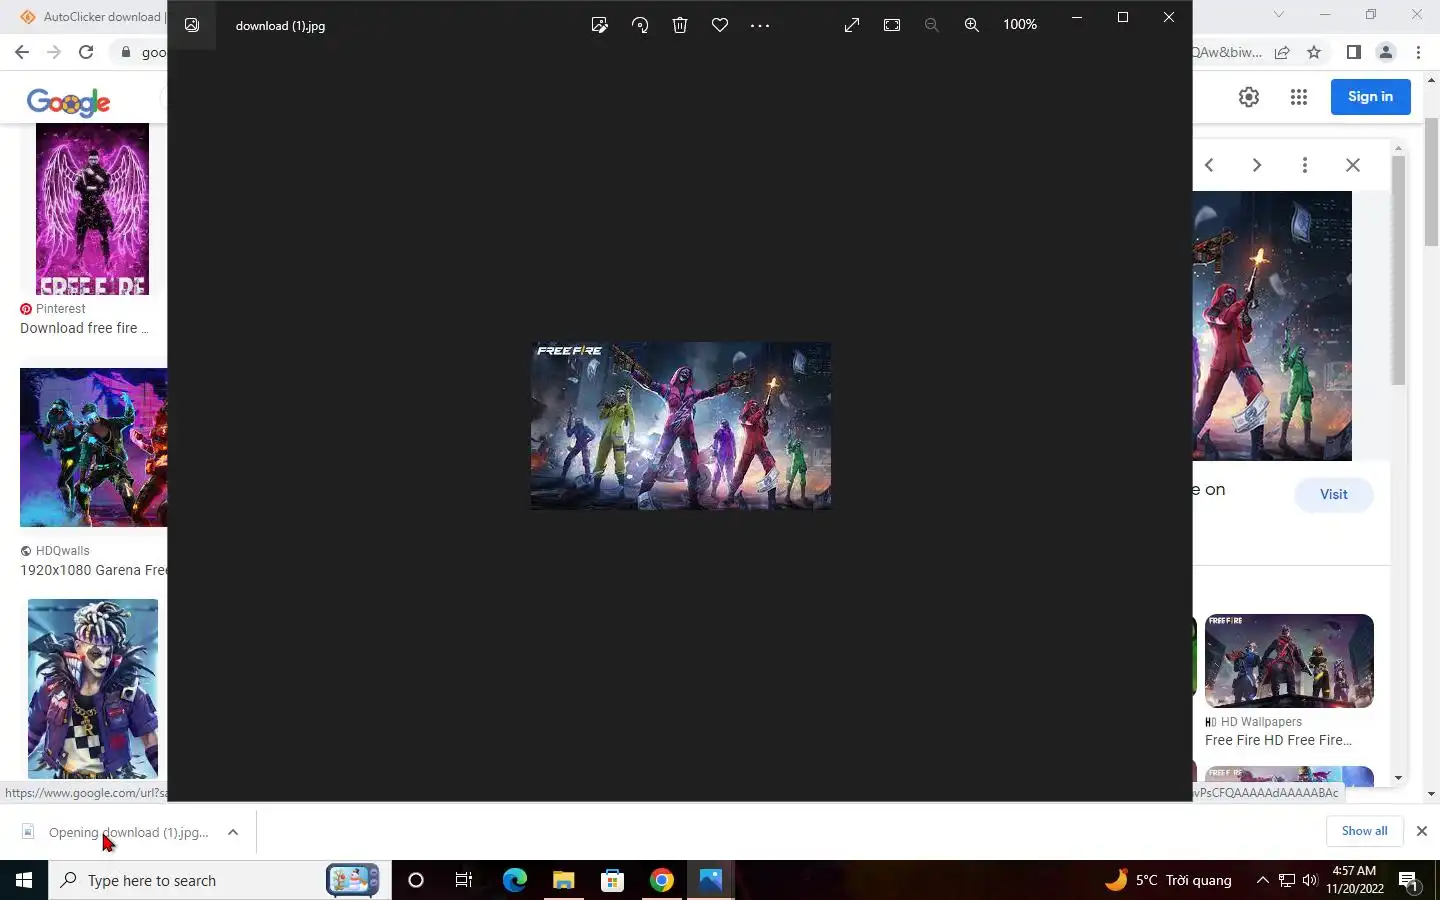Delete download (1).jpg with trash icon
Image resolution: width=1440 pixels, height=900 pixels.
[680, 25]
